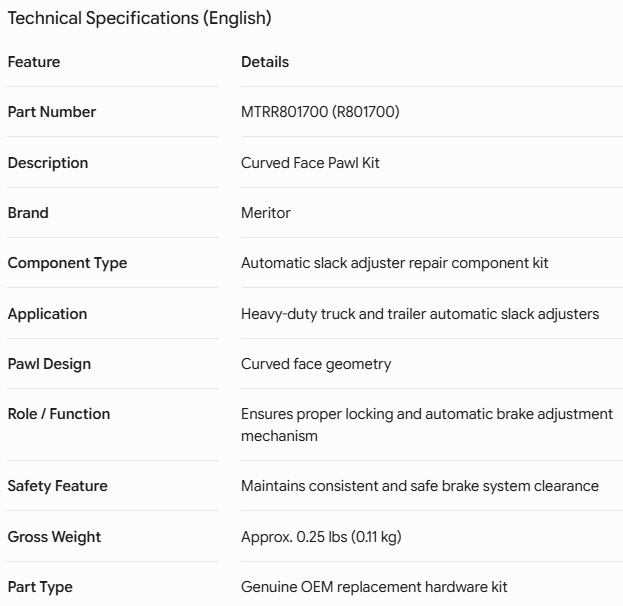Click the Role / Function label
This screenshot has width=623, height=606.
tap(59, 414)
